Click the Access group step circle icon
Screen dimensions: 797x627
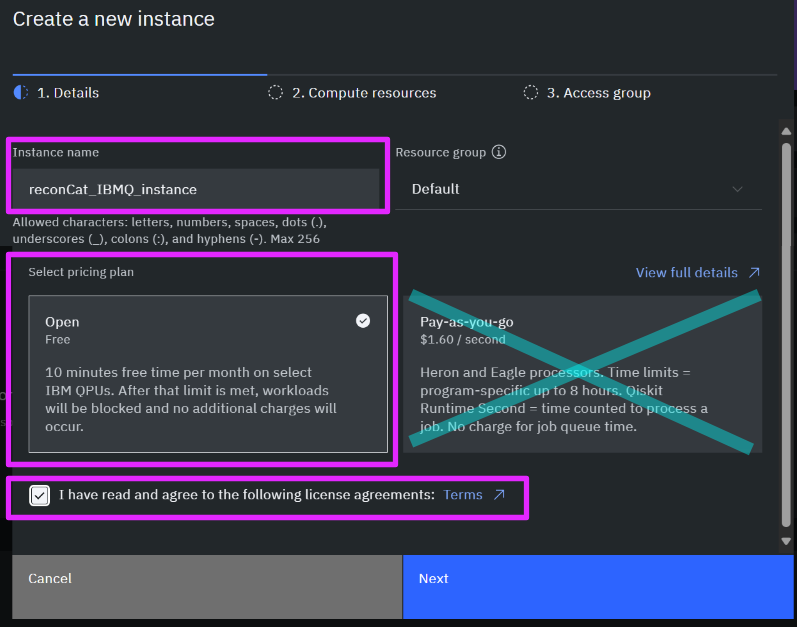[x=531, y=92]
